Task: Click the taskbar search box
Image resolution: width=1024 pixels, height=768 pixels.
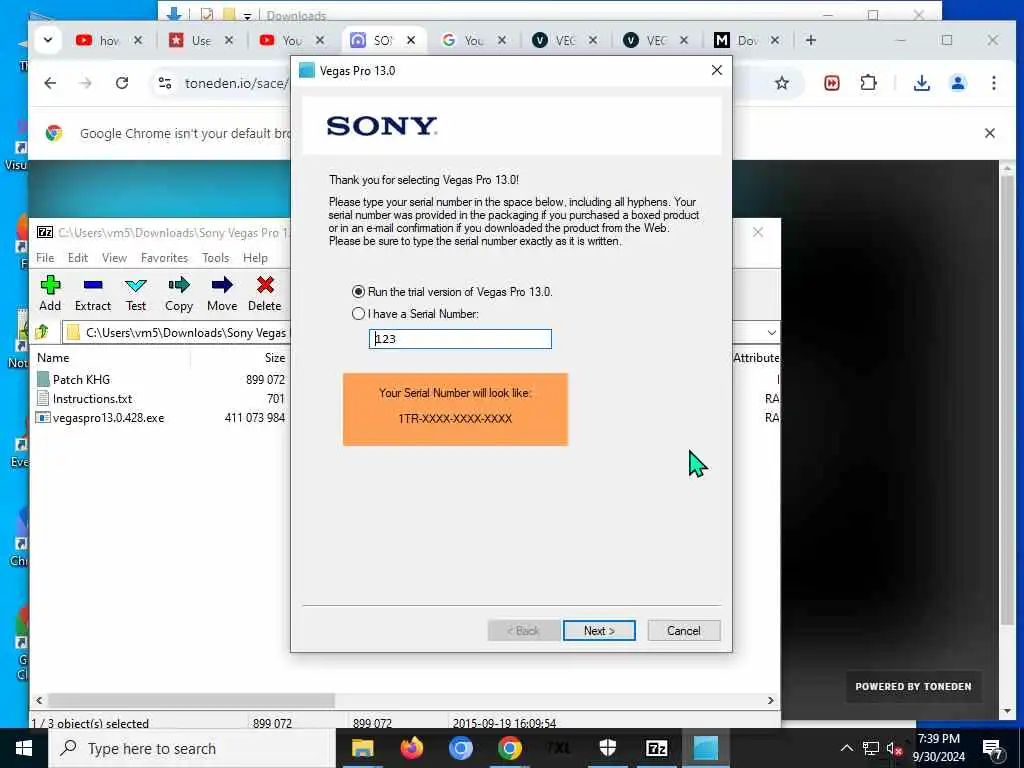Action: click(192, 748)
